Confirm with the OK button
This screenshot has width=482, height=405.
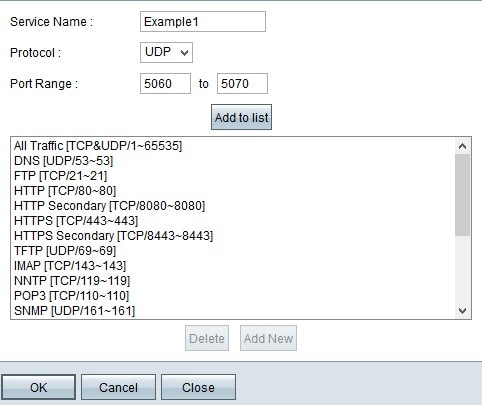click(x=38, y=387)
